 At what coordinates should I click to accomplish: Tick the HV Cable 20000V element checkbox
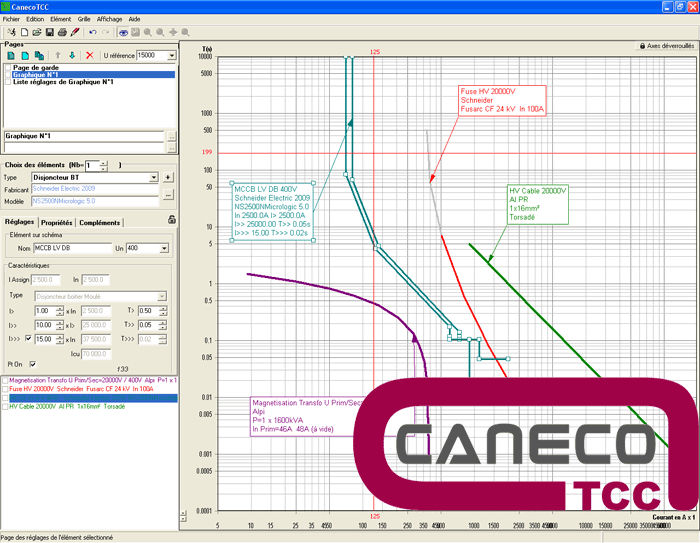[x=5, y=407]
